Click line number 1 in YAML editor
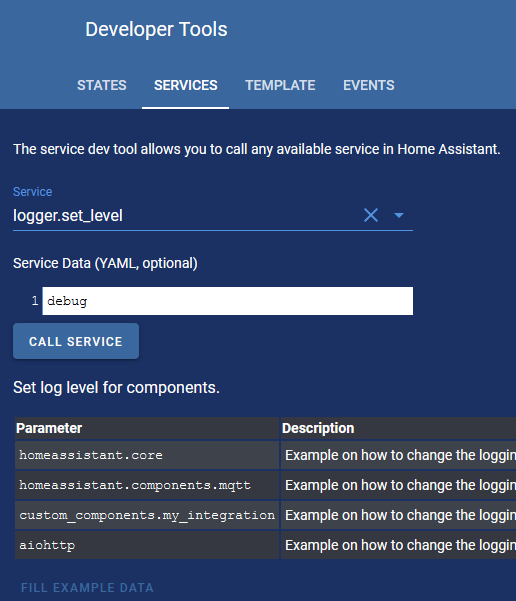 click(x=35, y=300)
